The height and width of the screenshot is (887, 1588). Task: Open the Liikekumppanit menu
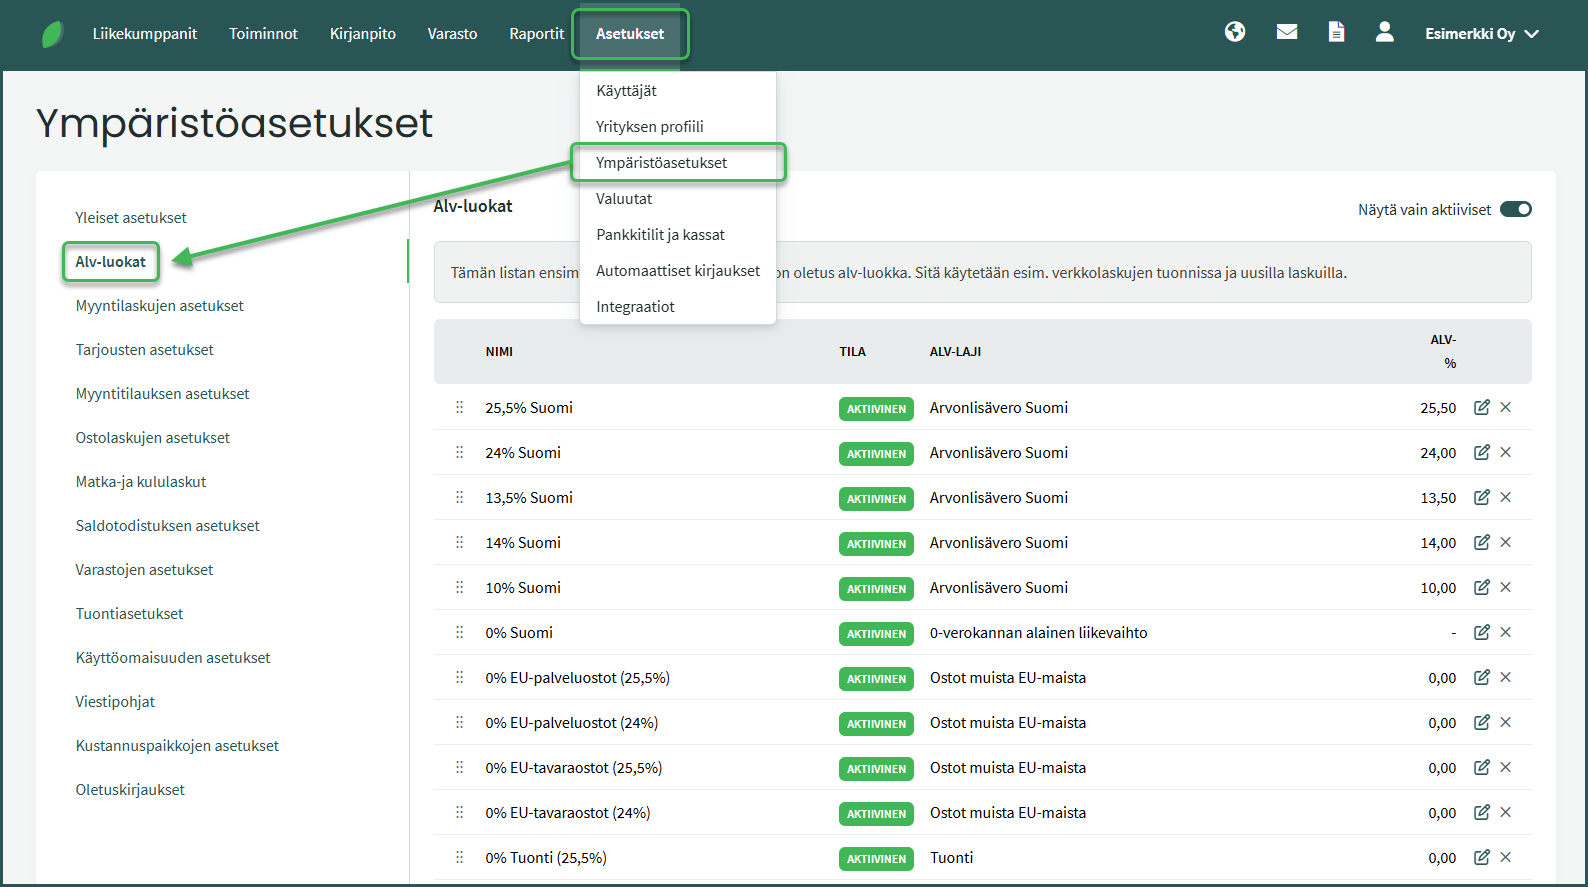coord(145,34)
